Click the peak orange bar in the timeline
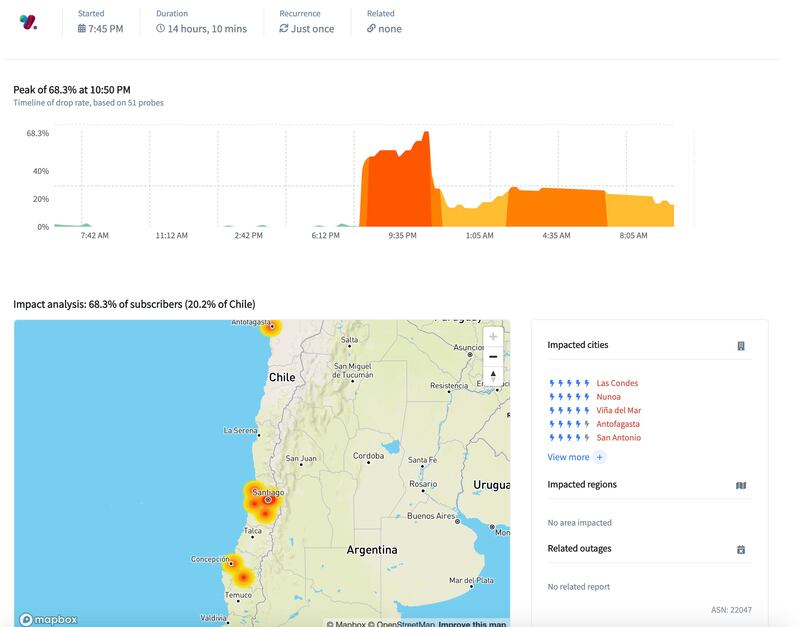This screenshot has width=800, height=627. point(425,180)
